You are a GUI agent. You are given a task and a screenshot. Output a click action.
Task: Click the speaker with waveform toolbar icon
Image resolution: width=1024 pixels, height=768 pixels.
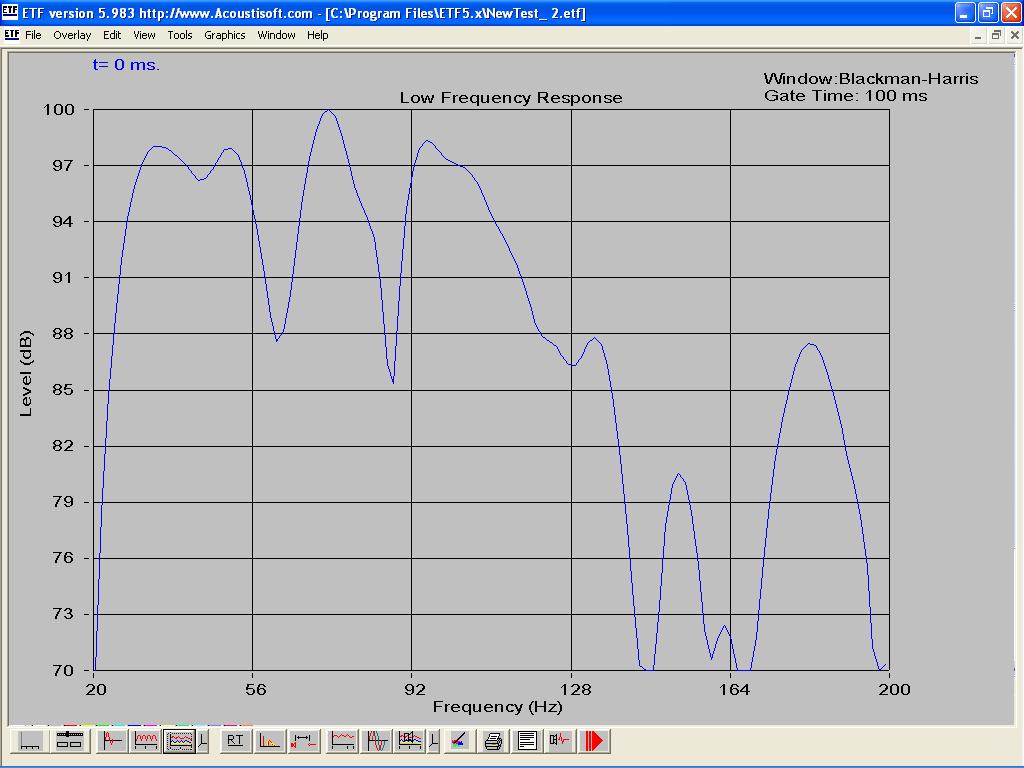(561, 741)
